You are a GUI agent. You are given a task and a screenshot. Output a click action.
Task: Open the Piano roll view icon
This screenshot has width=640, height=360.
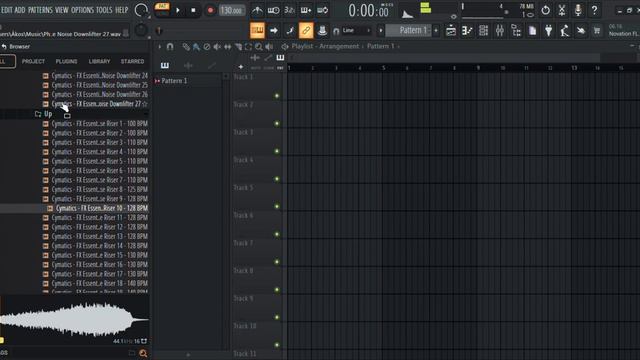click(x=467, y=31)
